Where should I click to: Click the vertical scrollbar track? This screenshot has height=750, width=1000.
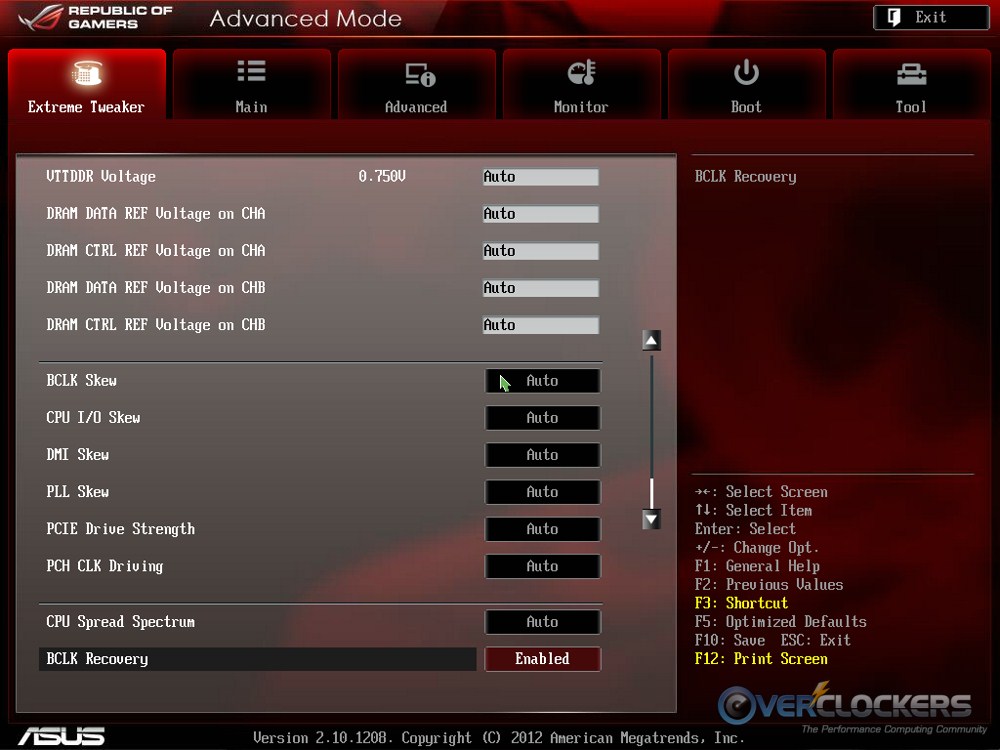pos(651,420)
